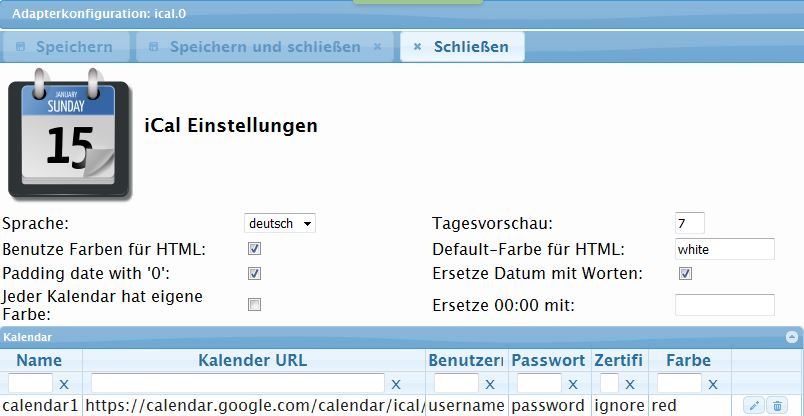Click the Farbe filter input

(x=679, y=384)
